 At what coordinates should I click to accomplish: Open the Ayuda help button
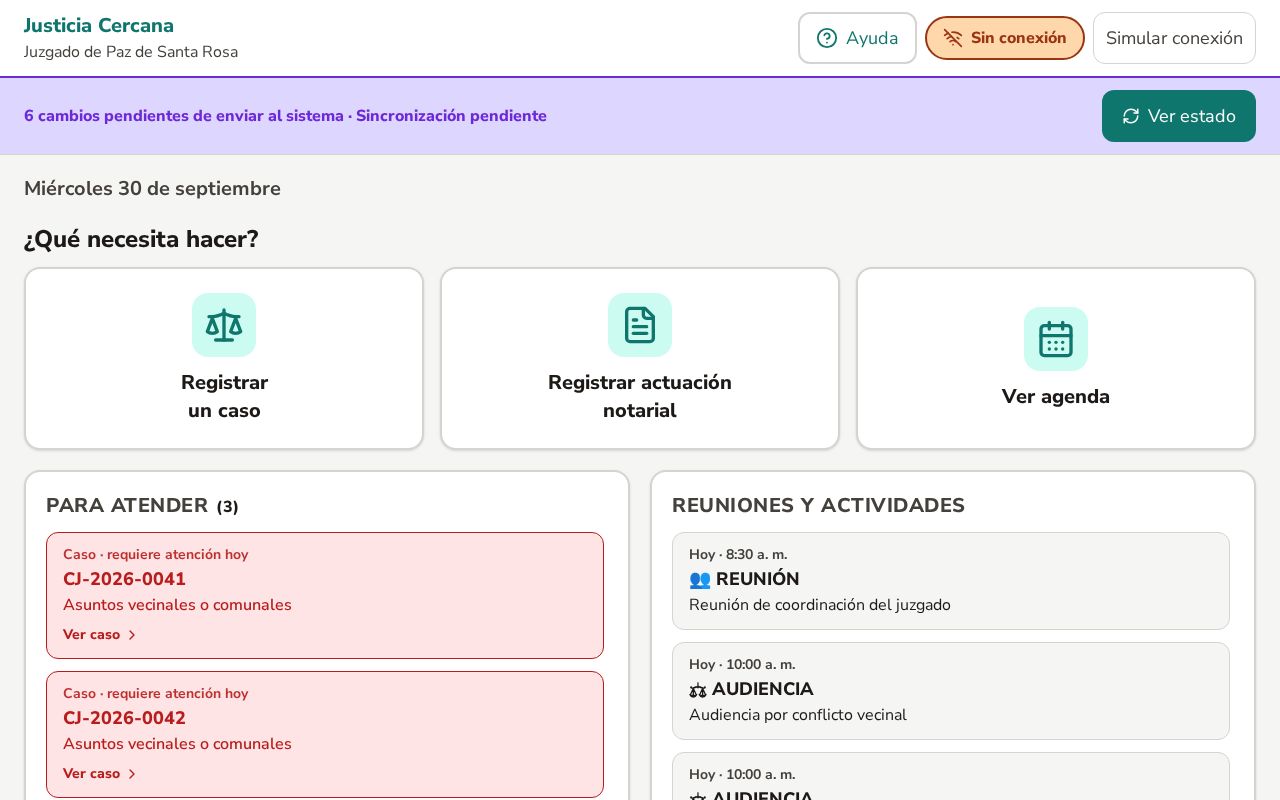coord(857,38)
